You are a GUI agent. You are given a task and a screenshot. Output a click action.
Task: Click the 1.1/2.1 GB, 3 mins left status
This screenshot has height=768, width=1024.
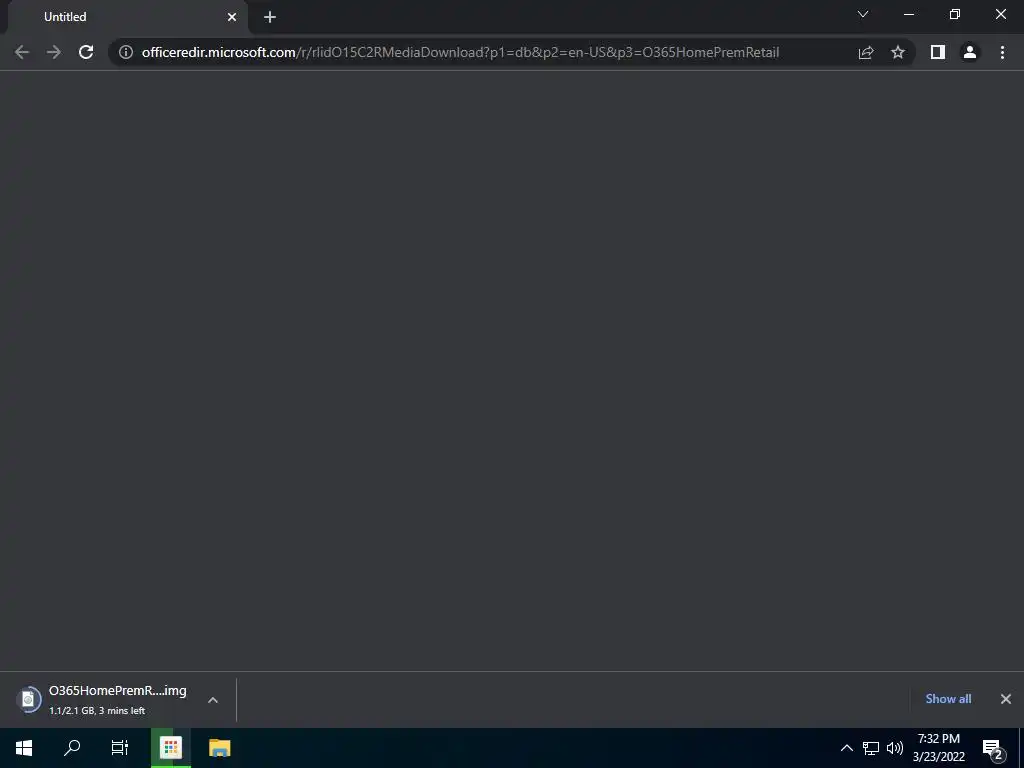pyautogui.click(x=97, y=711)
